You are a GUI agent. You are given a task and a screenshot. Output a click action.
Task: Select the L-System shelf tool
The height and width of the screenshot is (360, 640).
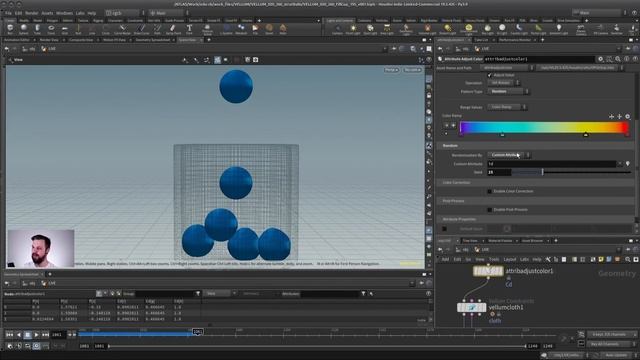click(226, 29)
